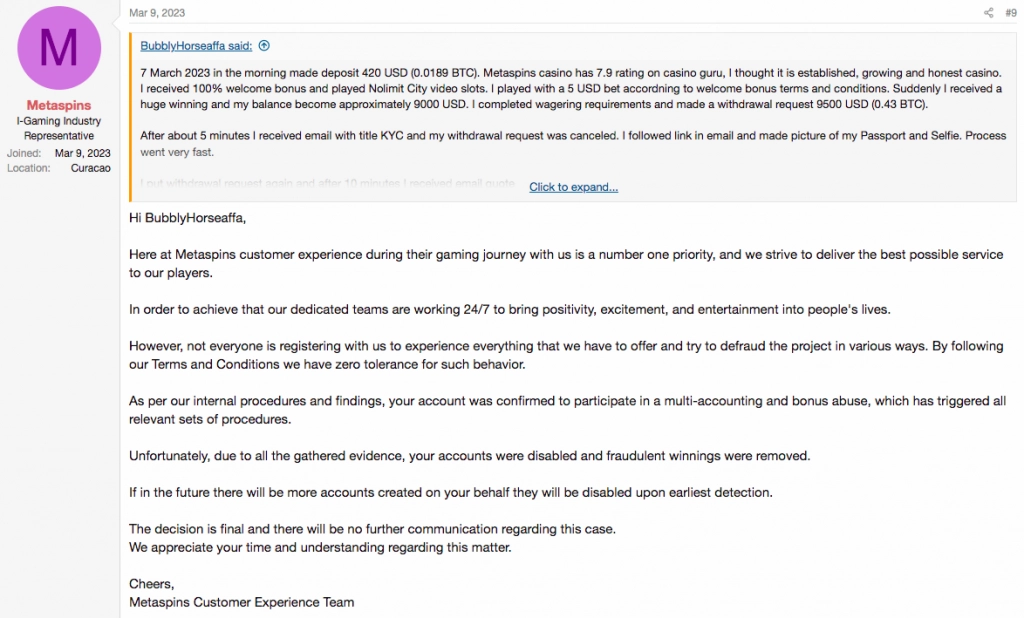Open permalink #9 for this post
Screen dimensions: 1024x618
[x=1009, y=13]
